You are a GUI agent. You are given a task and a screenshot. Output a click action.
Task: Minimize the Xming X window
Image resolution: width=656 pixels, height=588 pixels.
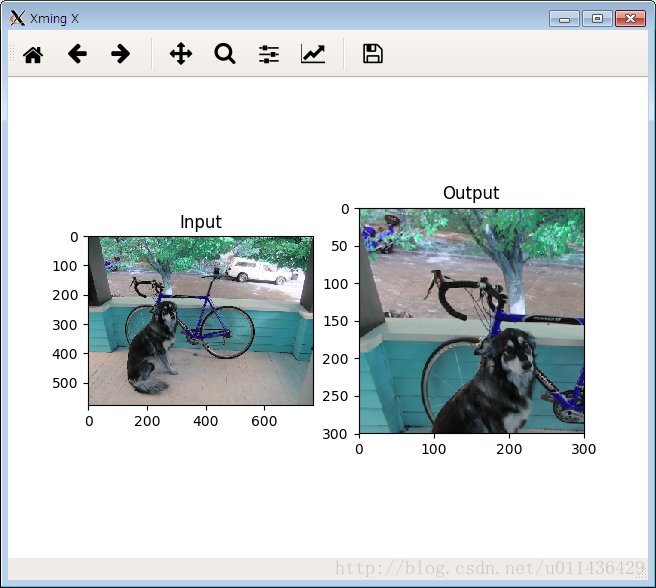tap(564, 19)
